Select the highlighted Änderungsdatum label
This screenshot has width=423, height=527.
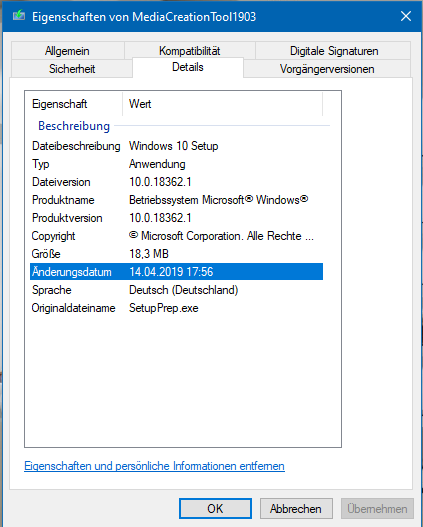point(72,272)
